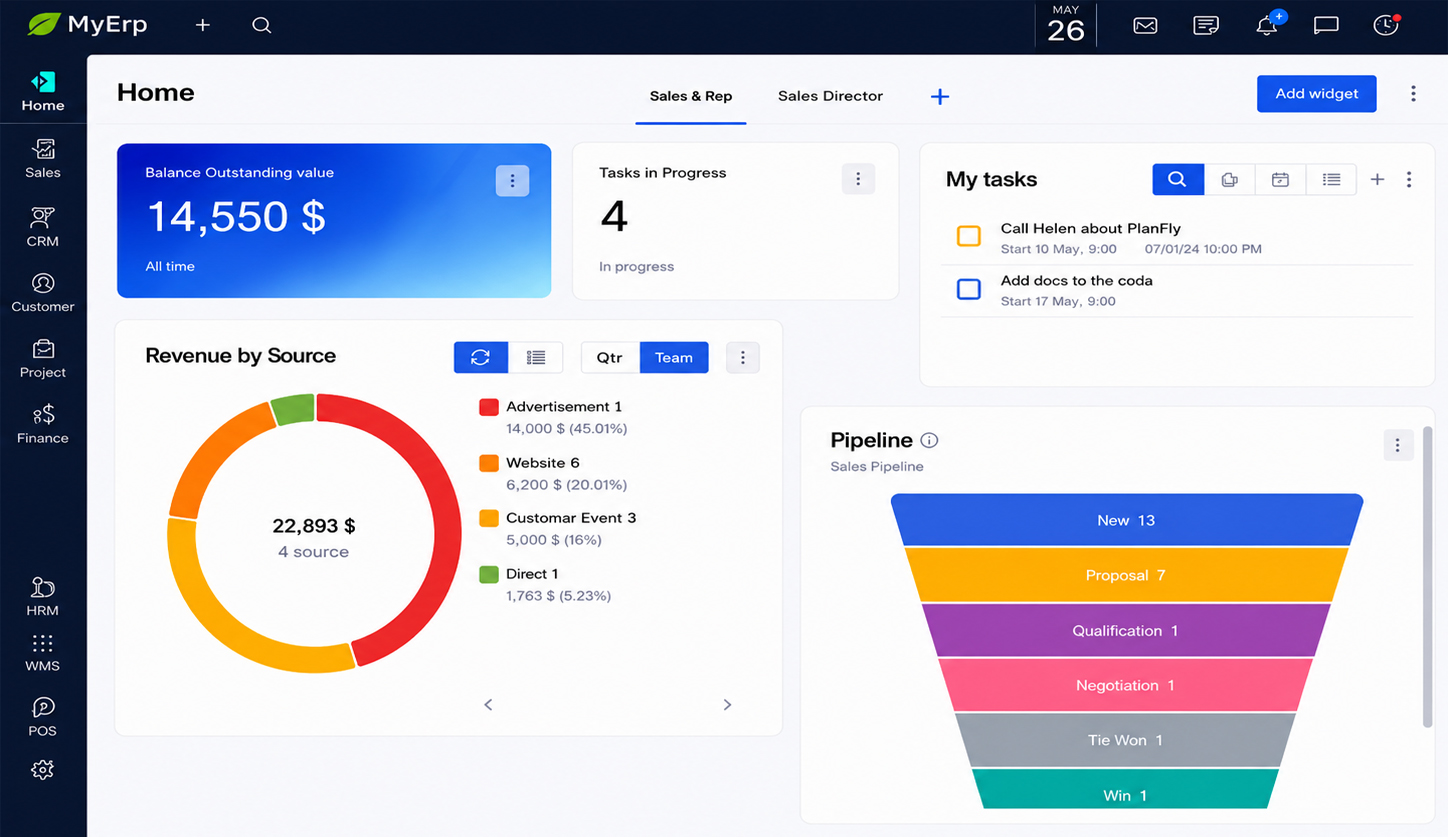1448x837 pixels.
Task: Go to Customer section in sidebar
Action: (x=43, y=293)
